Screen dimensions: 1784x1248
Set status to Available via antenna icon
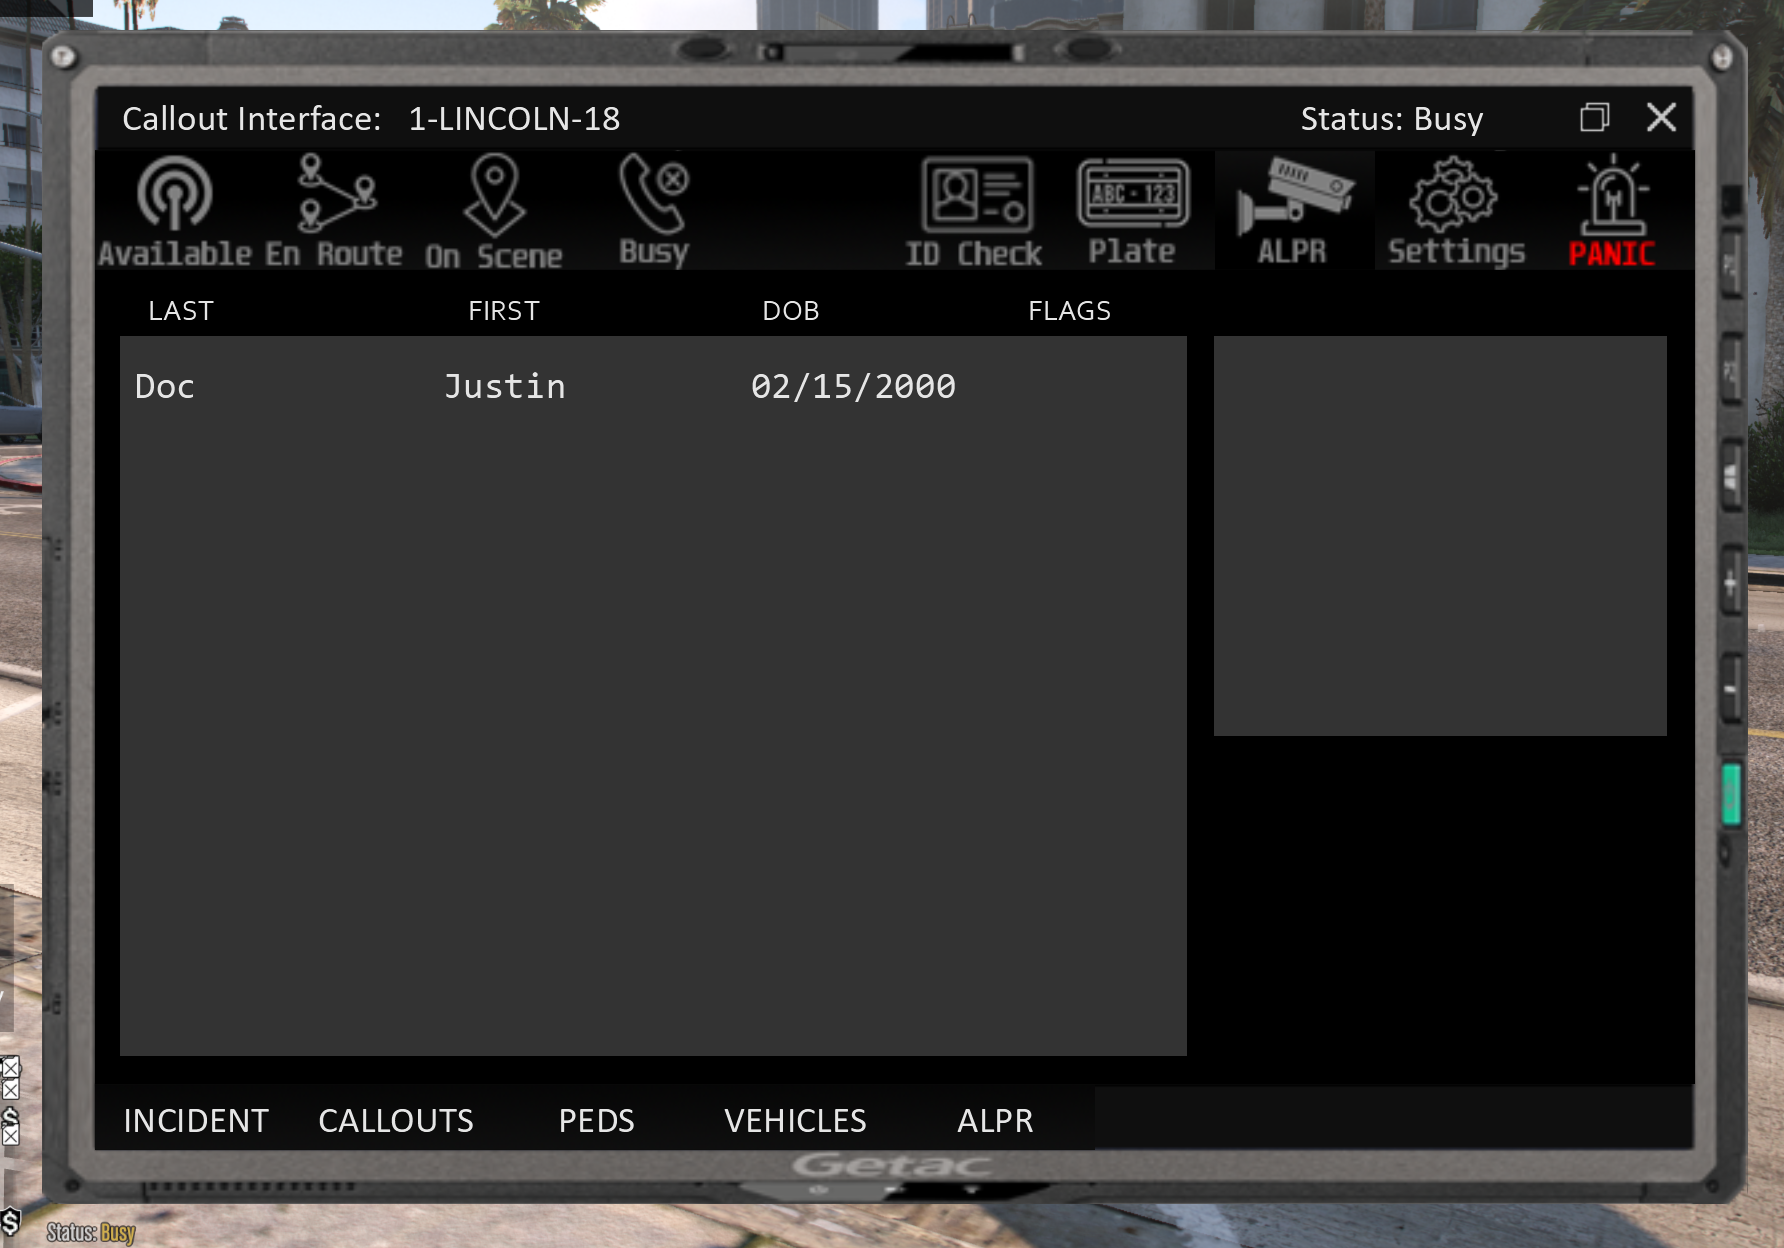[174, 211]
